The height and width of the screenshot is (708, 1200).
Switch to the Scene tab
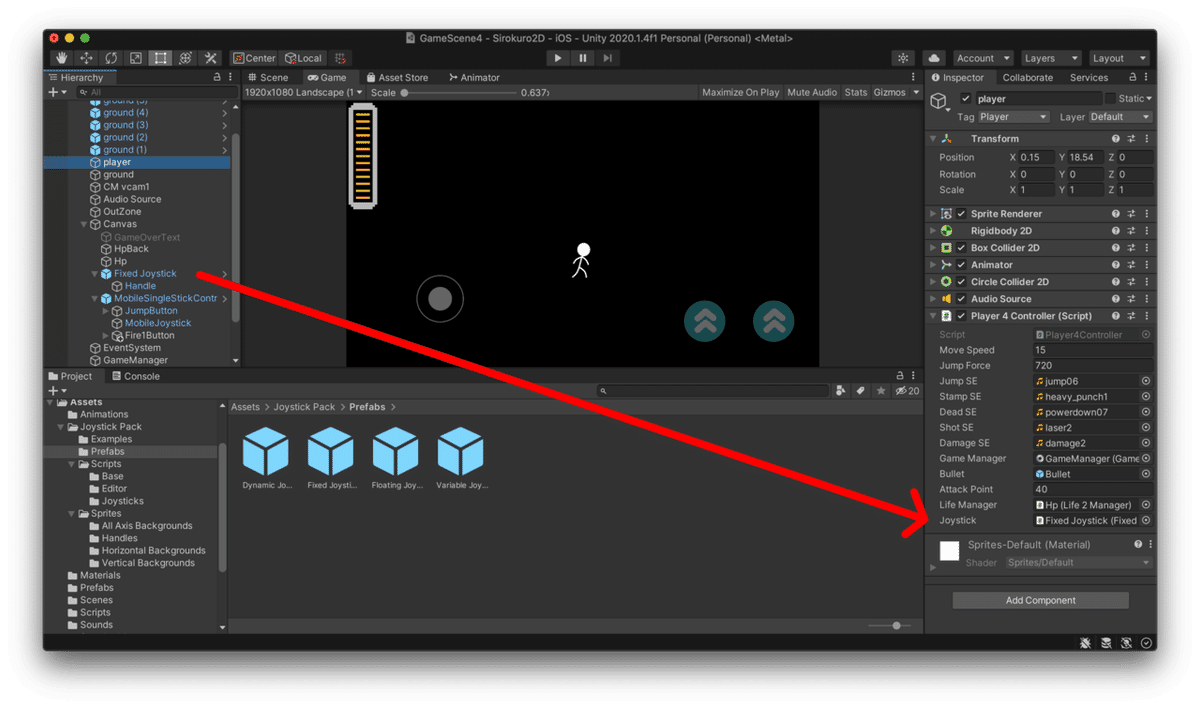coord(267,77)
